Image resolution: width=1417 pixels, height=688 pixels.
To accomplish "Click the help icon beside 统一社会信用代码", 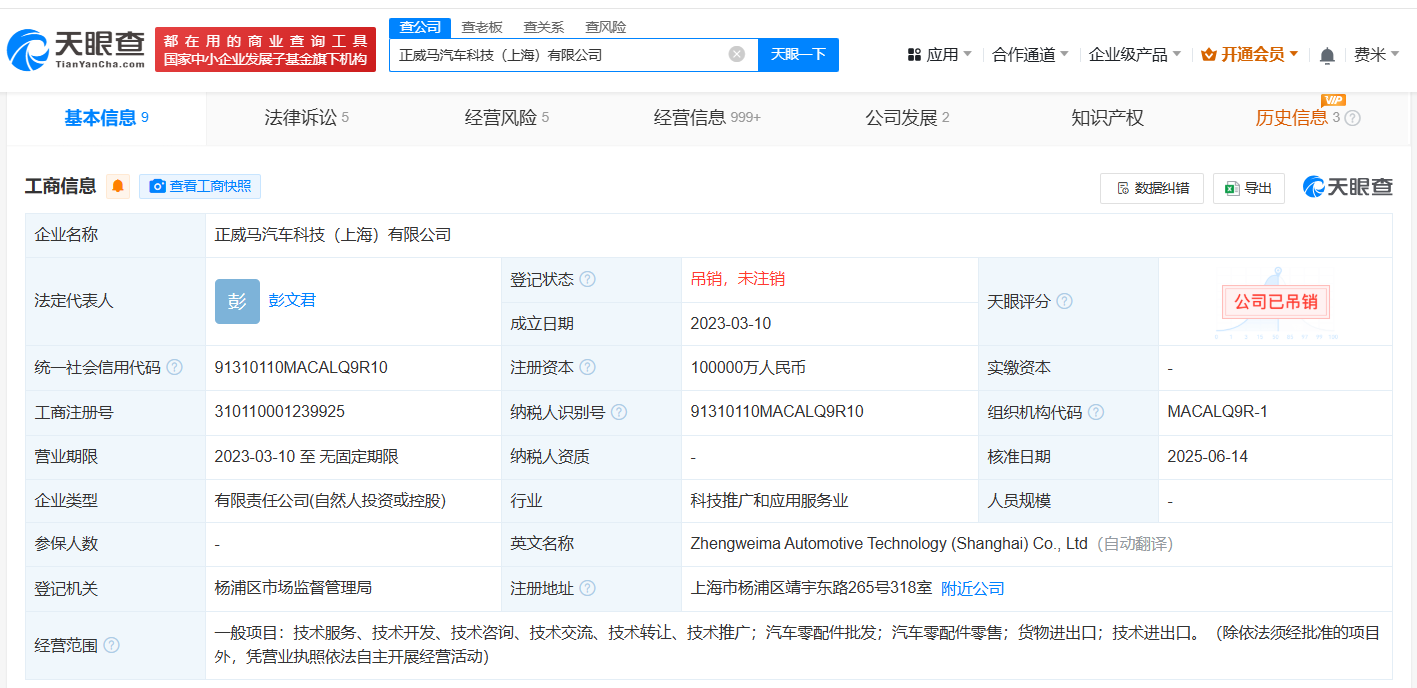I will pyautogui.click(x=175, y=367).
